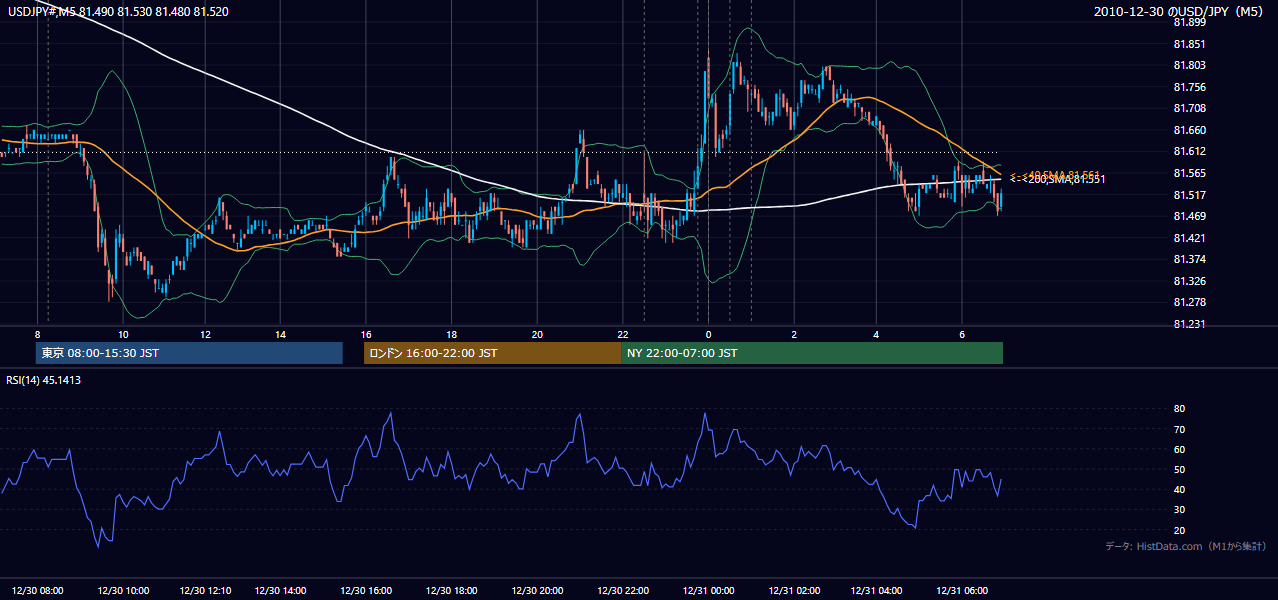
Task: Click hour tick '14' on price chart axis
Action: point(281,333)
